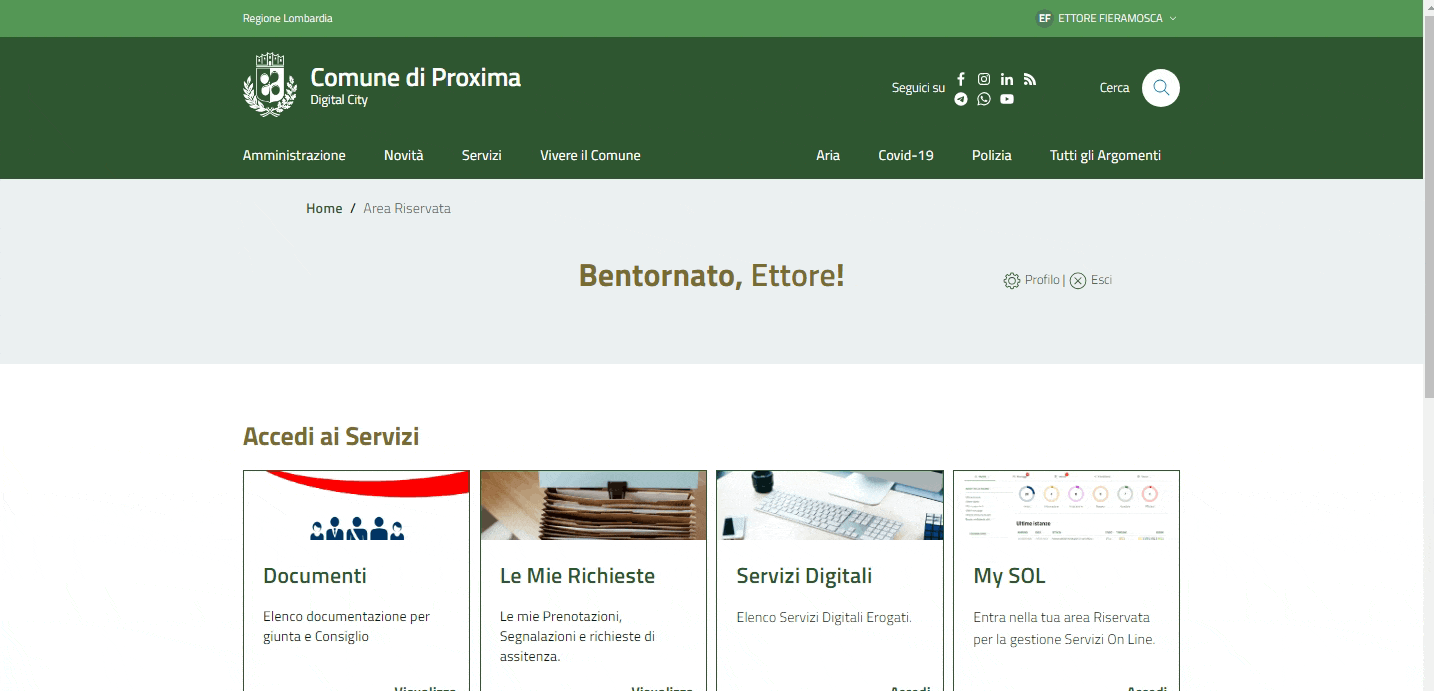The height and width of the screenshot is (691, 1434).
Task: Click the Covid-19 topic link
Action: pos(905,155)
